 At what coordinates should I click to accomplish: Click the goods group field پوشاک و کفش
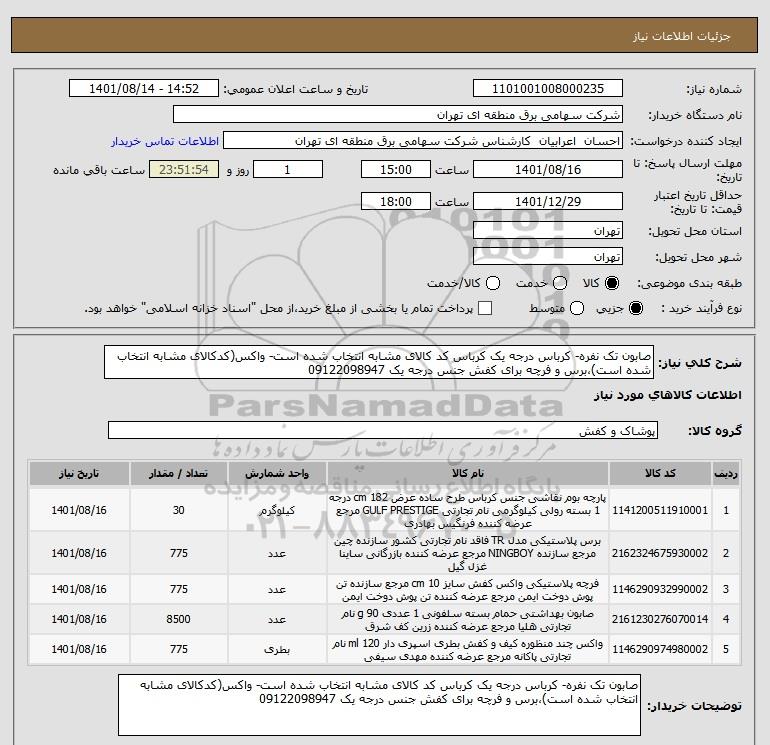(383, 430)
